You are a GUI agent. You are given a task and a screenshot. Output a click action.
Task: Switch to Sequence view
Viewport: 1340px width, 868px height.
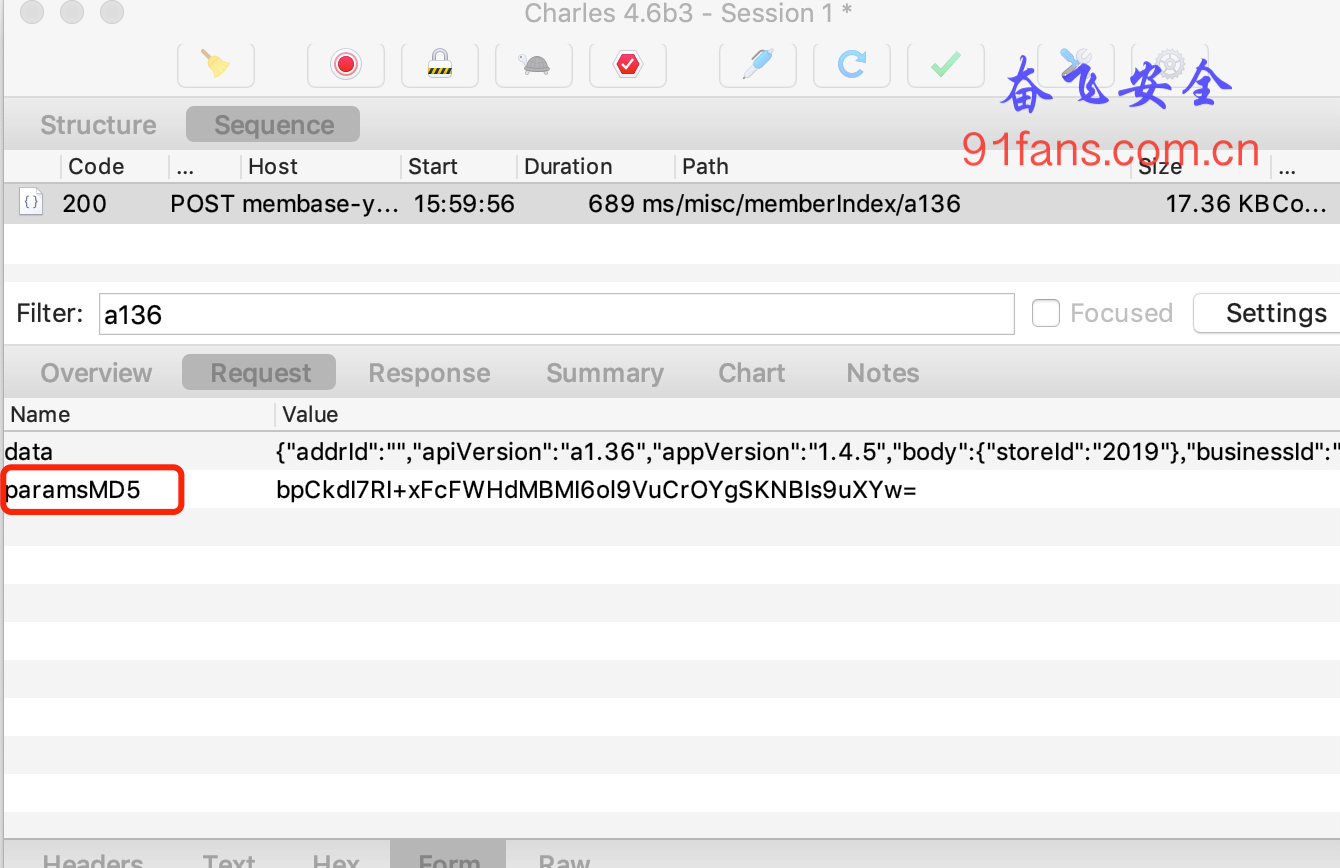point(273,125)
